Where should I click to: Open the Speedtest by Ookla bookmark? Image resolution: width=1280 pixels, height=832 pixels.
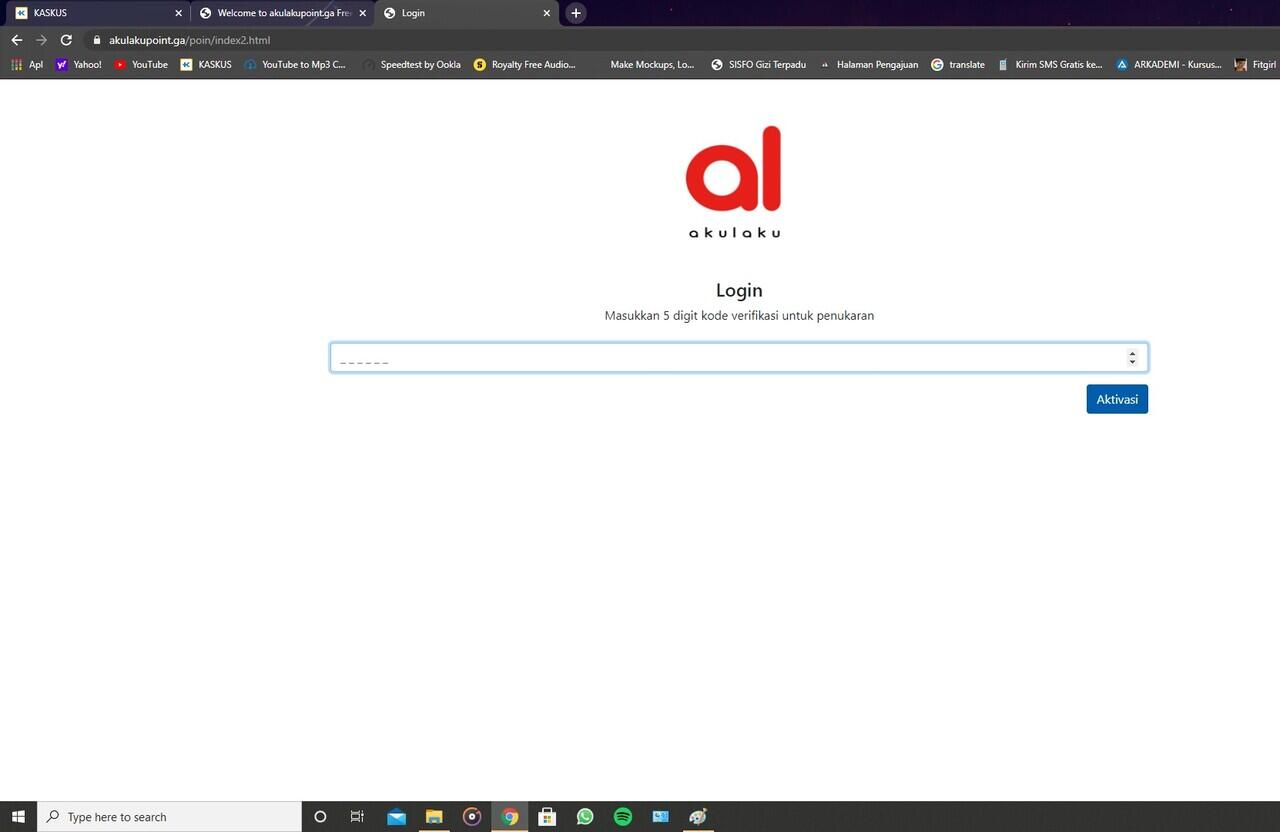[x=412, y=64]
